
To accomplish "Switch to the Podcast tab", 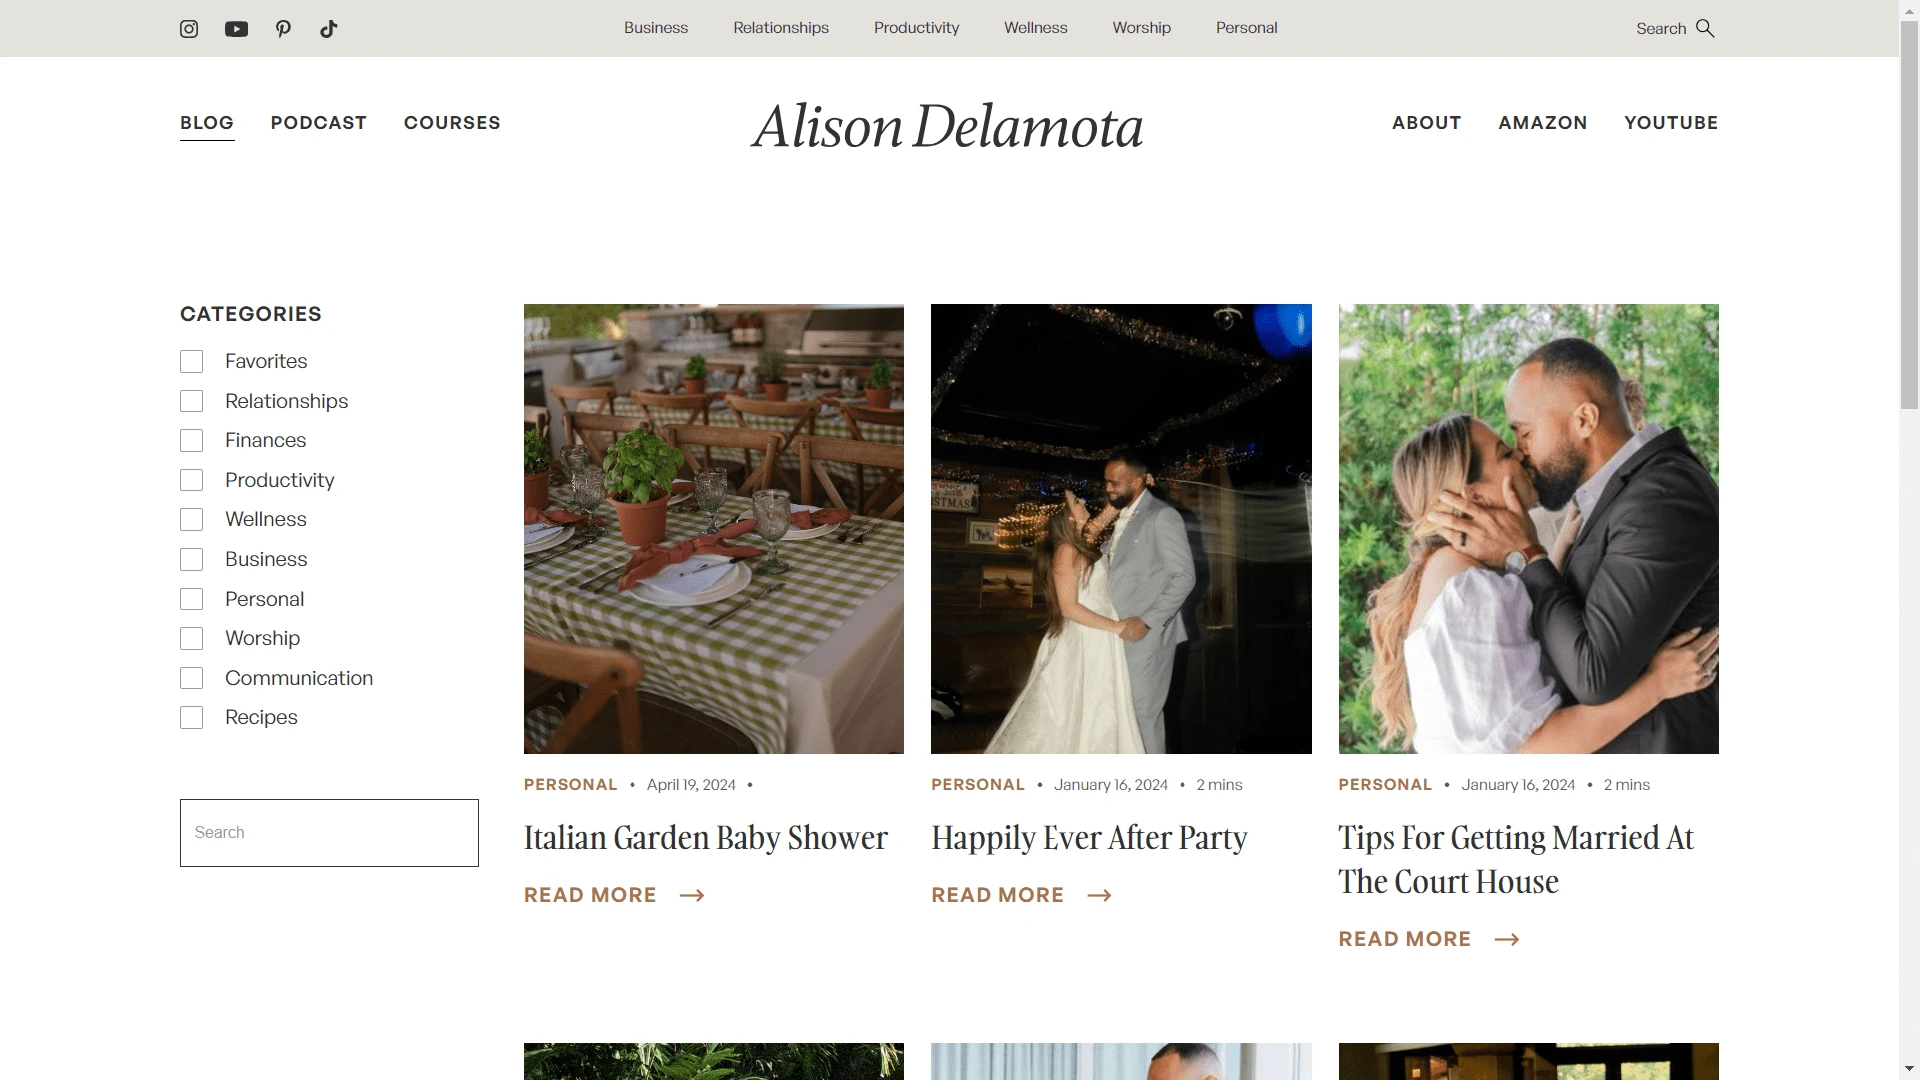I will click(318, 121).
